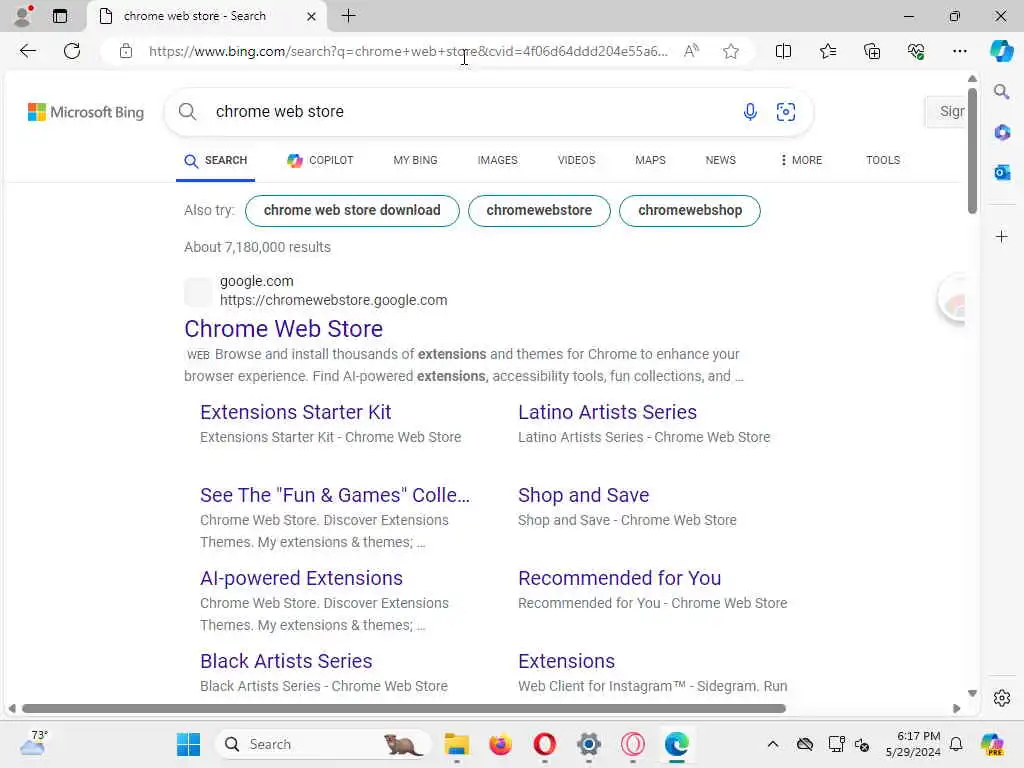Click the Bing search text field
This screenshot has height=768, width=1024.
470,112
